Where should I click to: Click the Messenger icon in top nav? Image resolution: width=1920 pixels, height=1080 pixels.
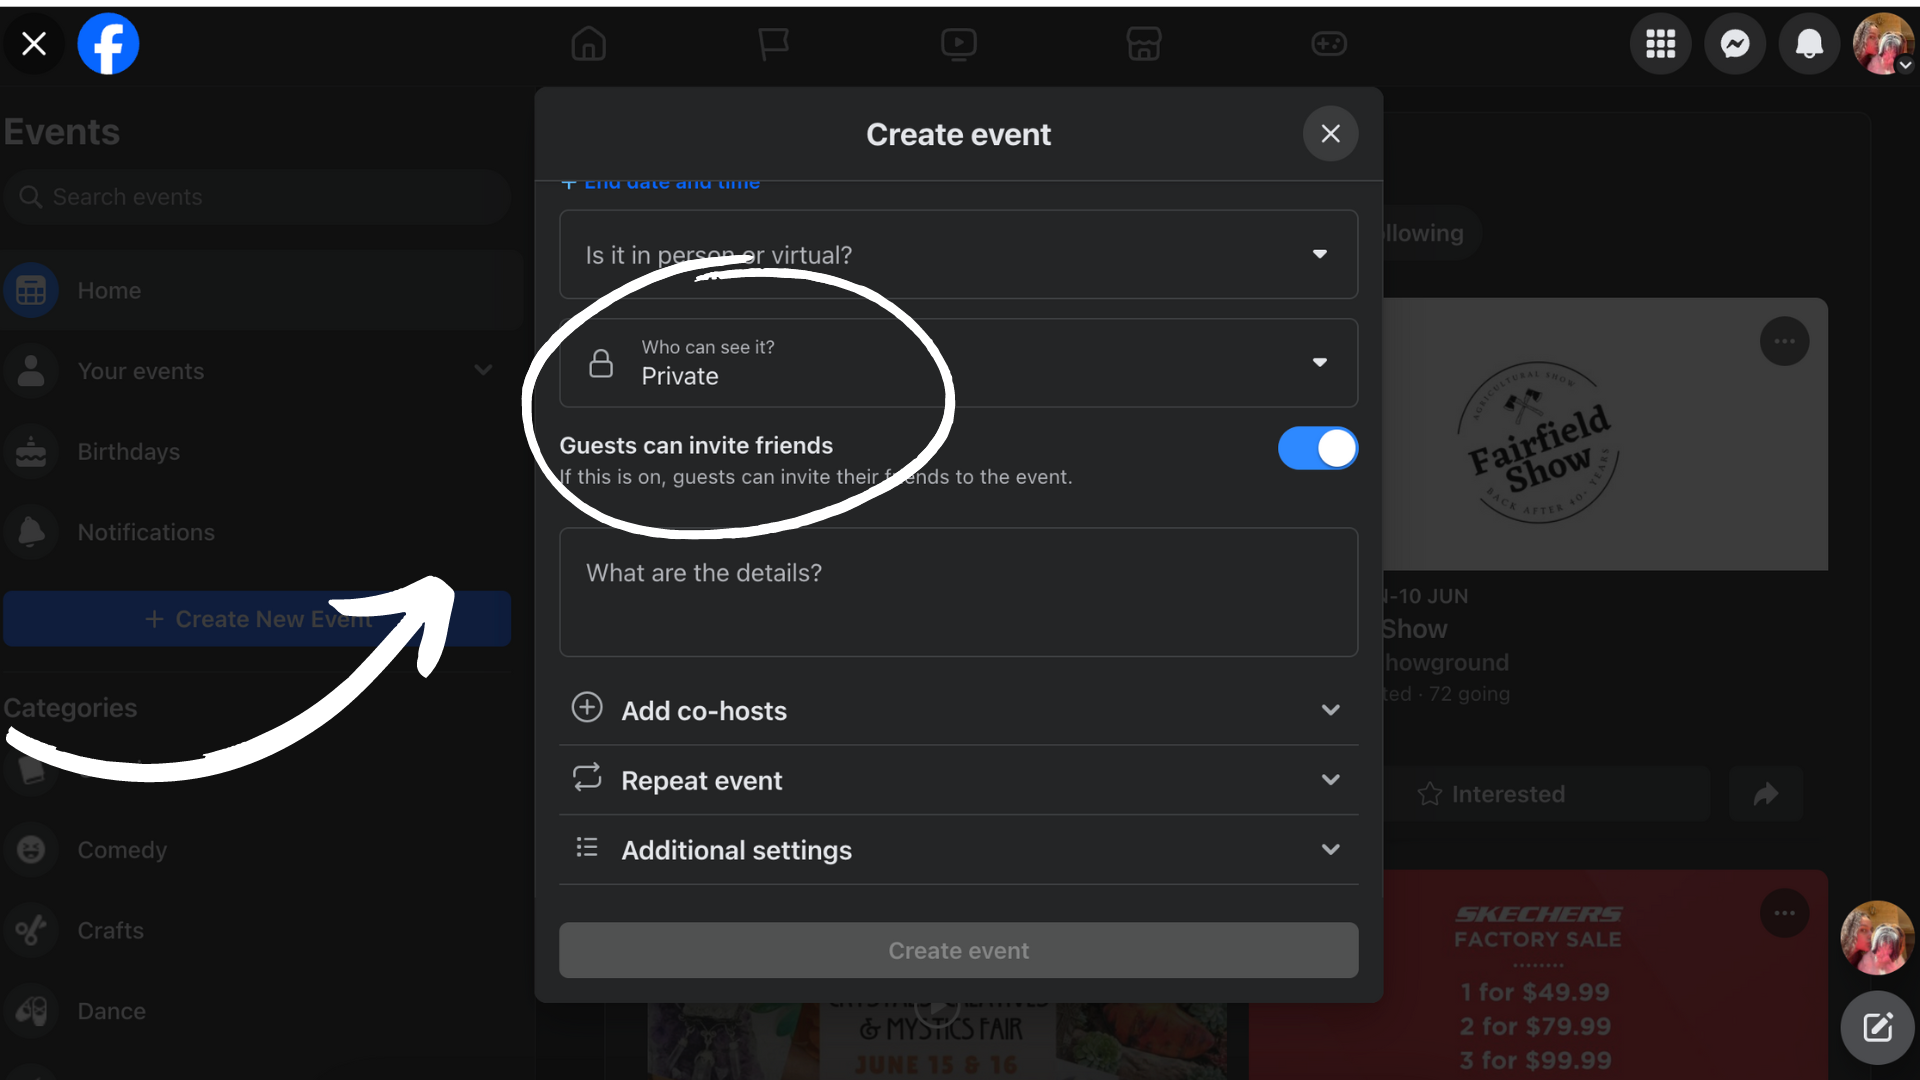point(1735,44)
